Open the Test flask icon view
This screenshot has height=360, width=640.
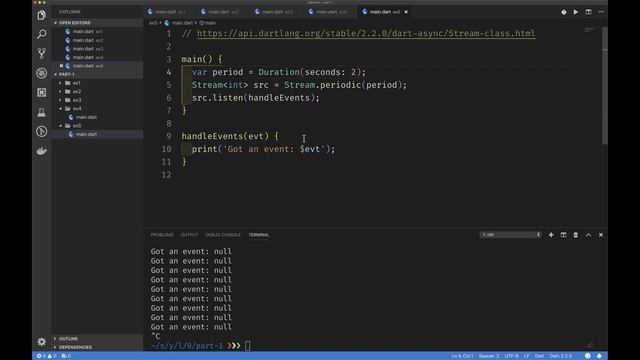point(41,112)
